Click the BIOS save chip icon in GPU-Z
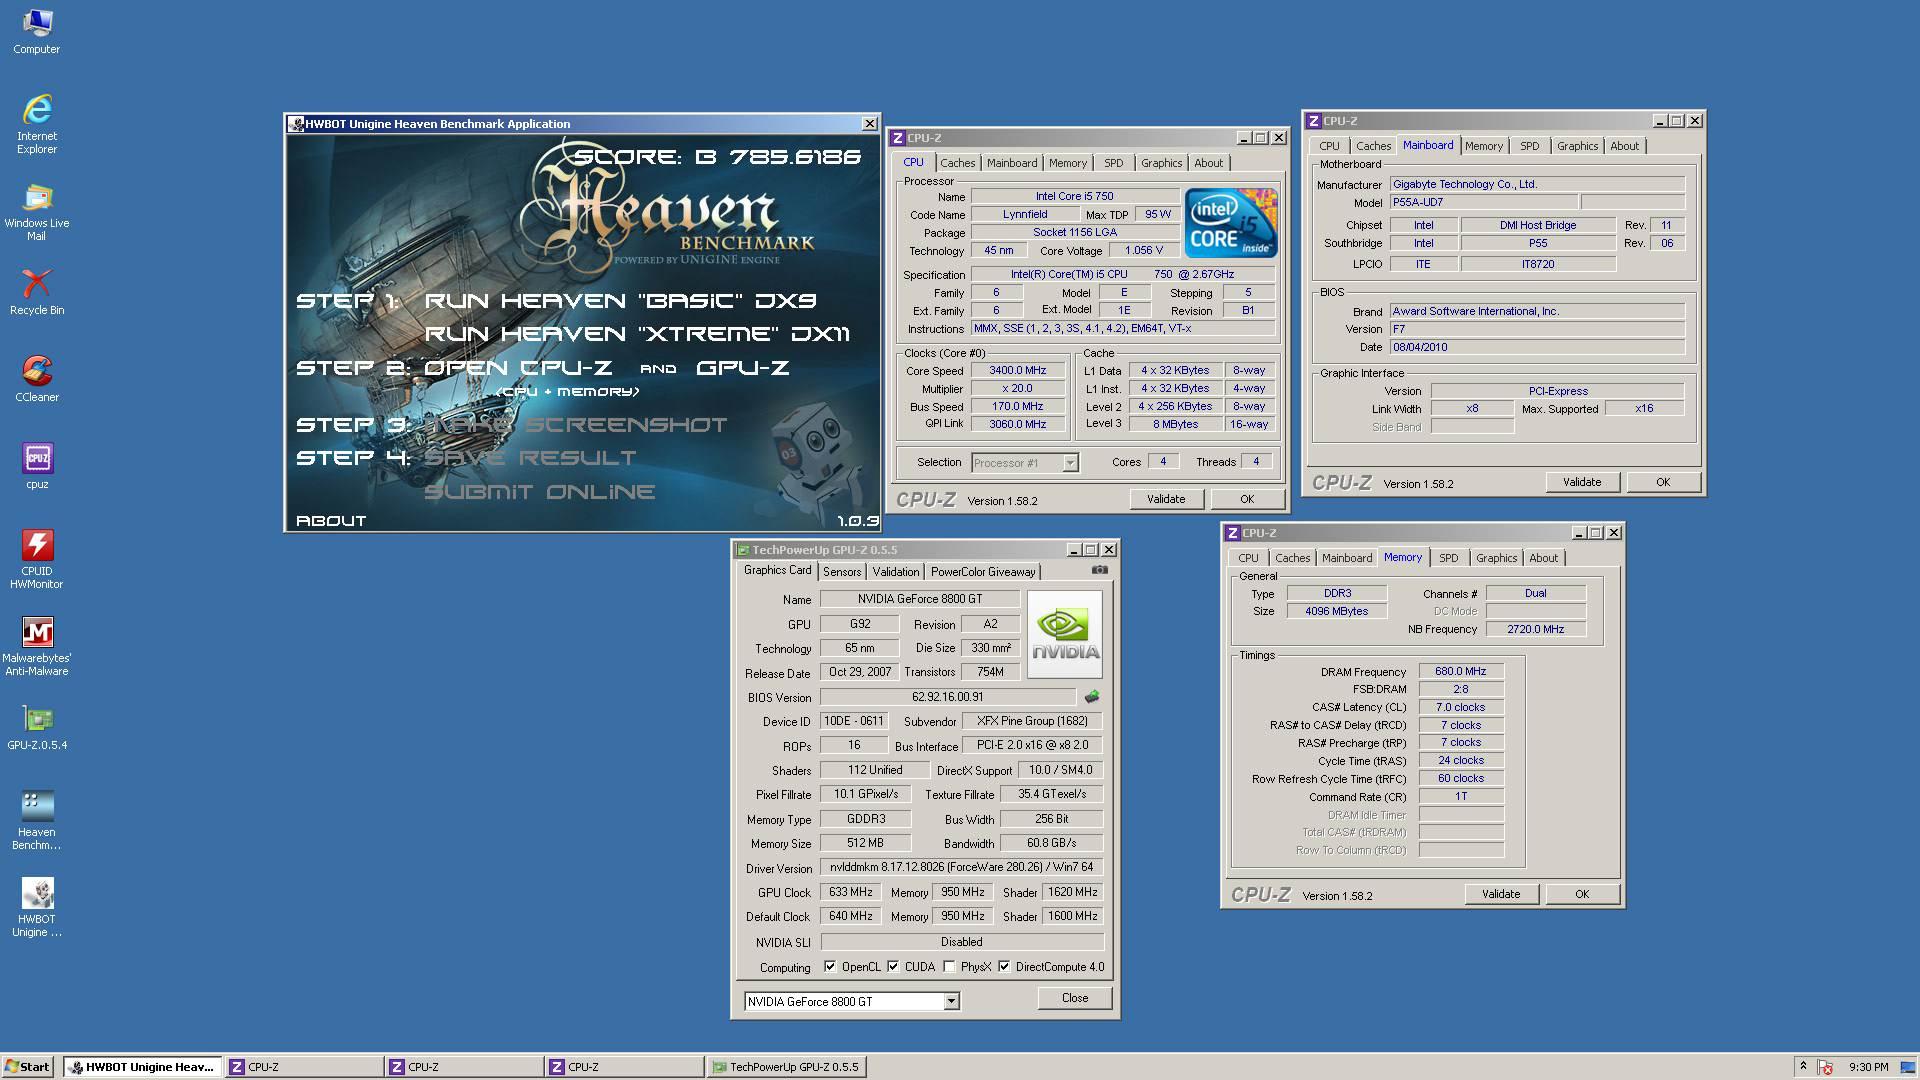The height and width of the screenshot is (1080, 1920). coord(1092,697)
